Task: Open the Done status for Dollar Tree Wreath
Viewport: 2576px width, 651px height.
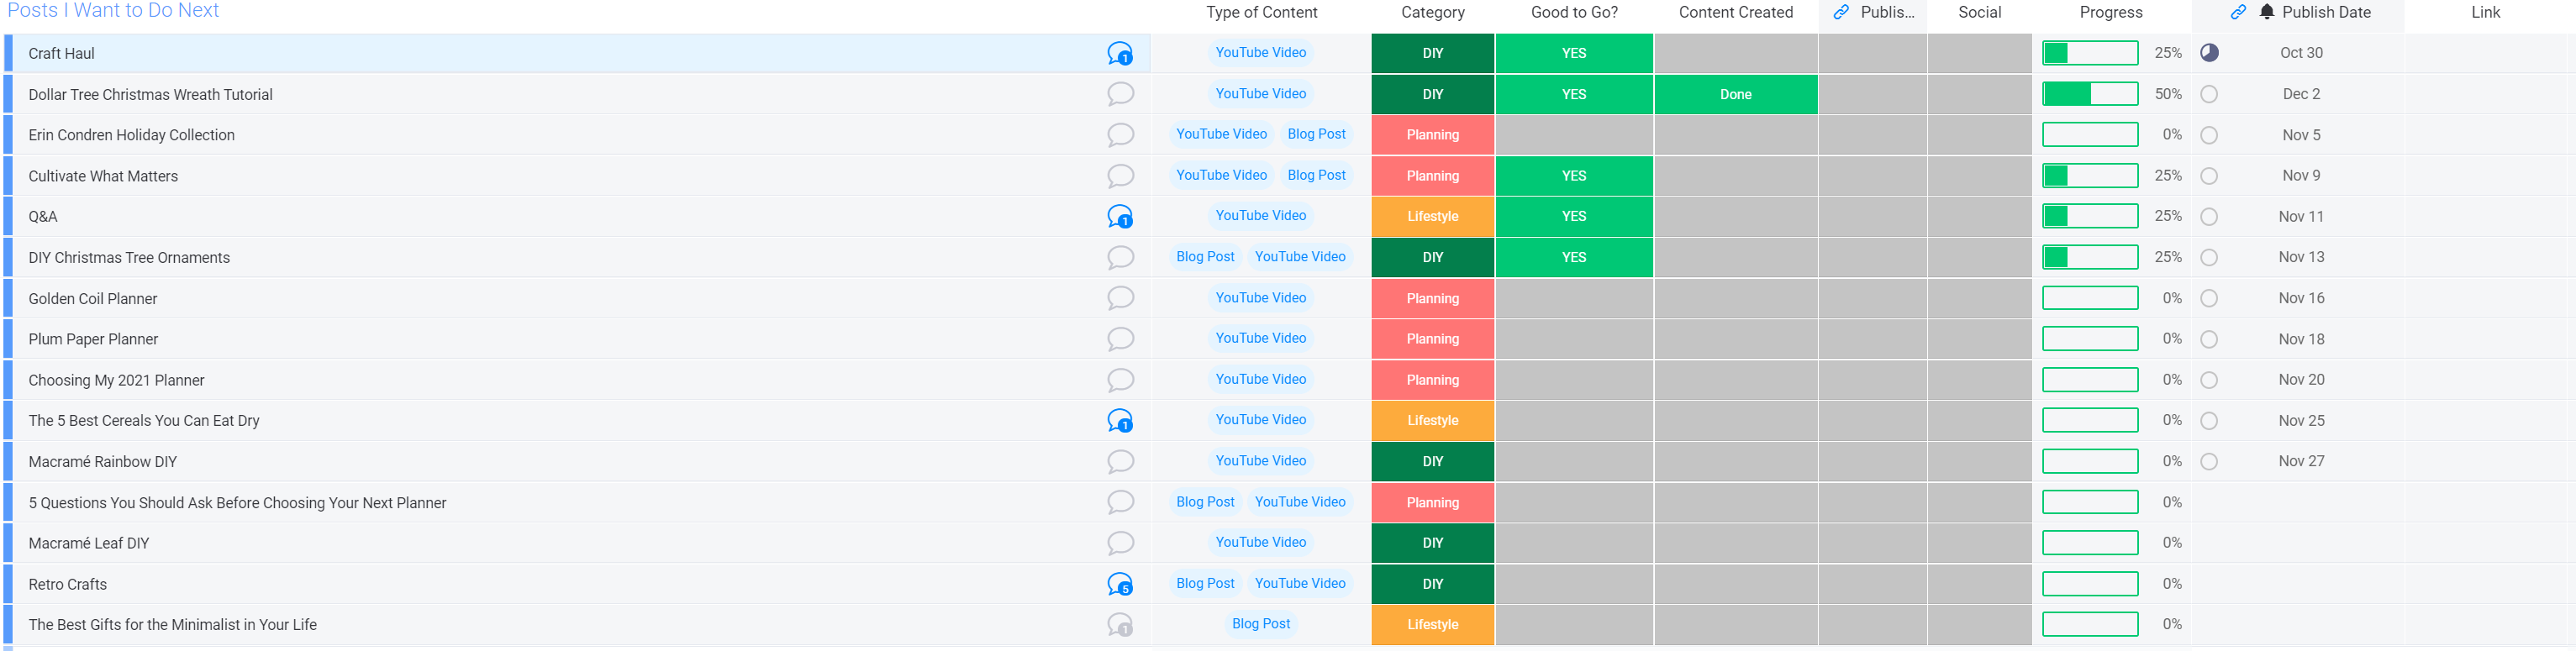Action: [x=1735, y=94]
